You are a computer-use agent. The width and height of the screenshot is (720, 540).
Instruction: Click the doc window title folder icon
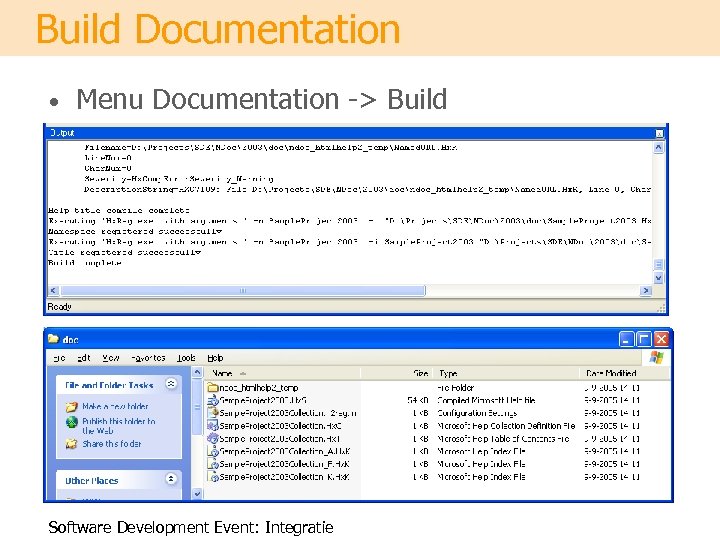point(53,339)
